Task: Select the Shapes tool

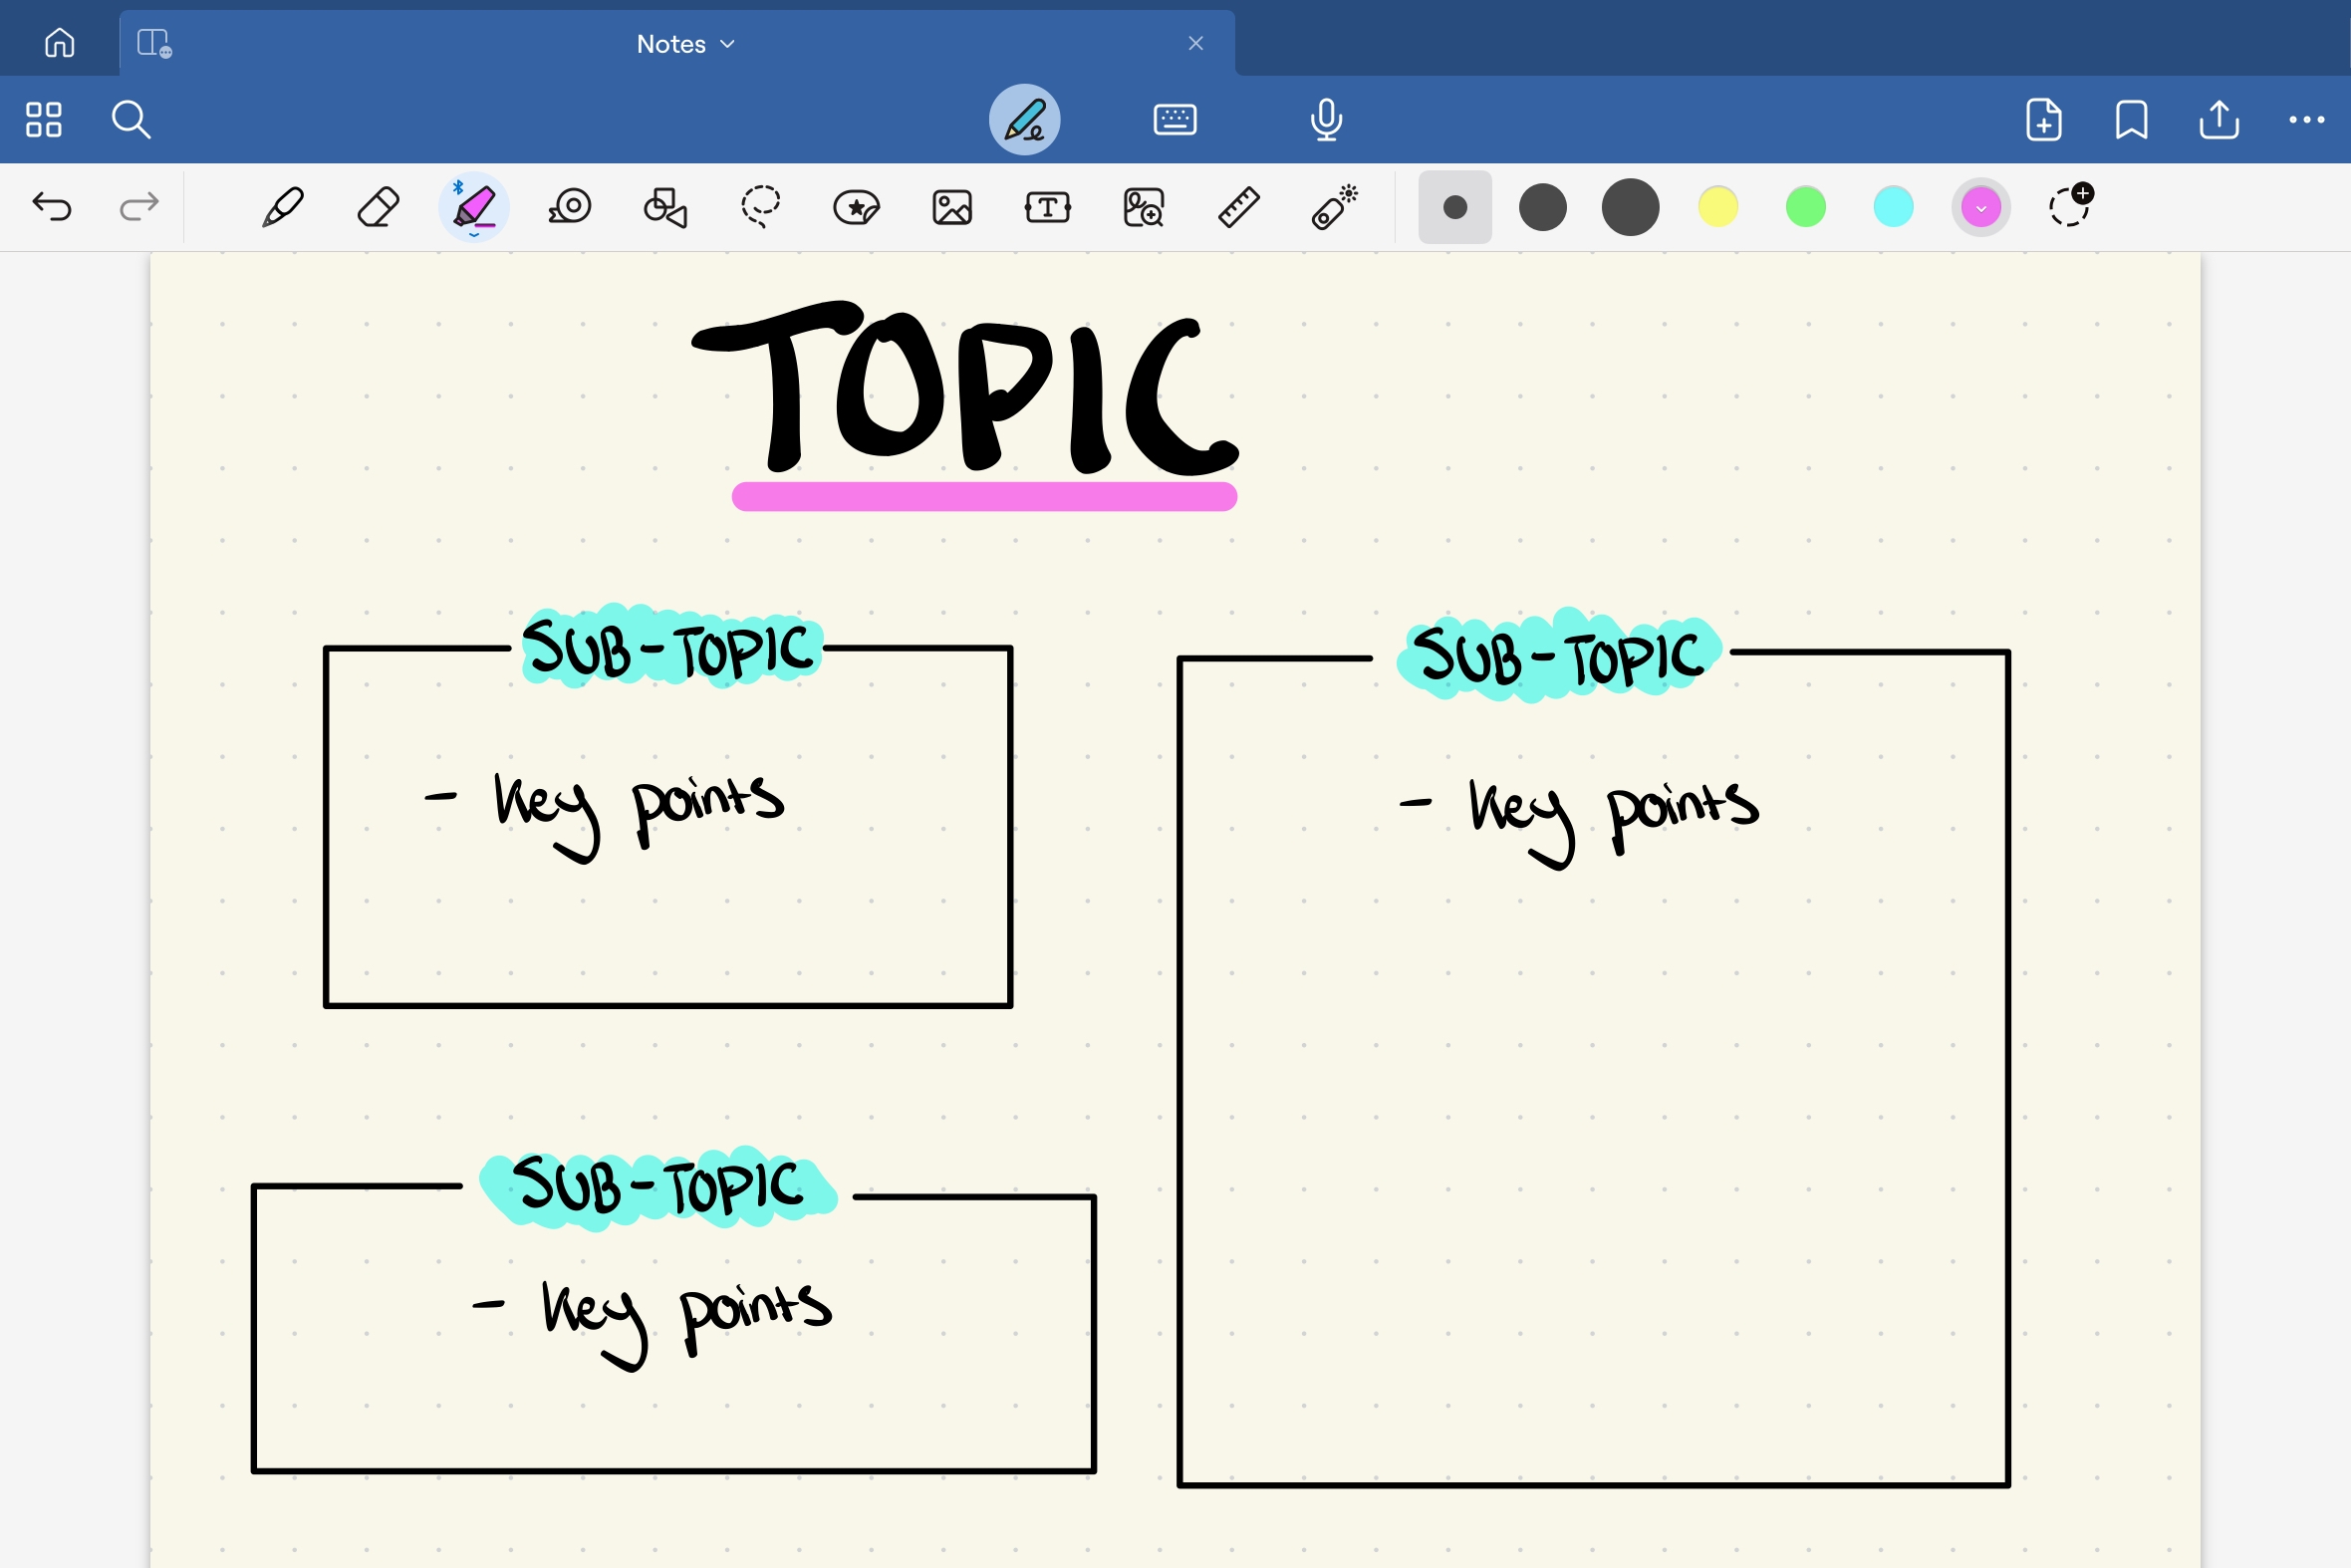Action: click(x=663, y=207)
